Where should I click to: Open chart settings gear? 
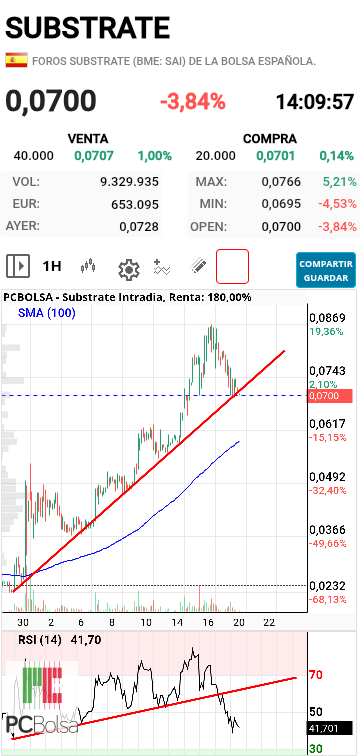click(x=129, y=270)
